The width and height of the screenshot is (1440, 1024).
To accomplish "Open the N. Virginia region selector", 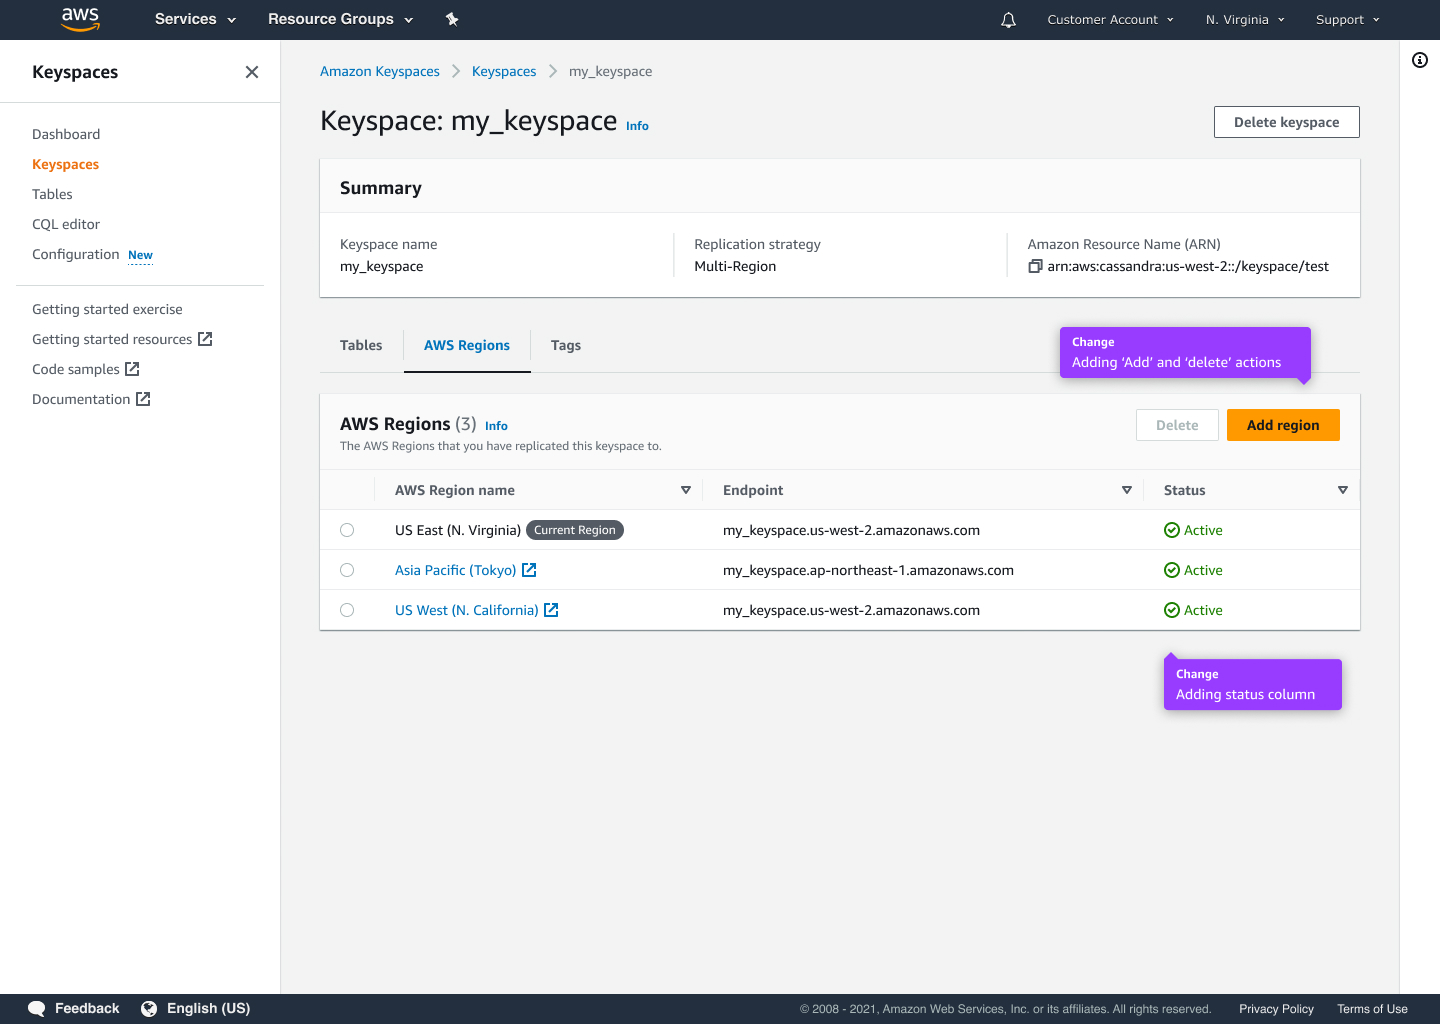I will tap(1244, 19).
